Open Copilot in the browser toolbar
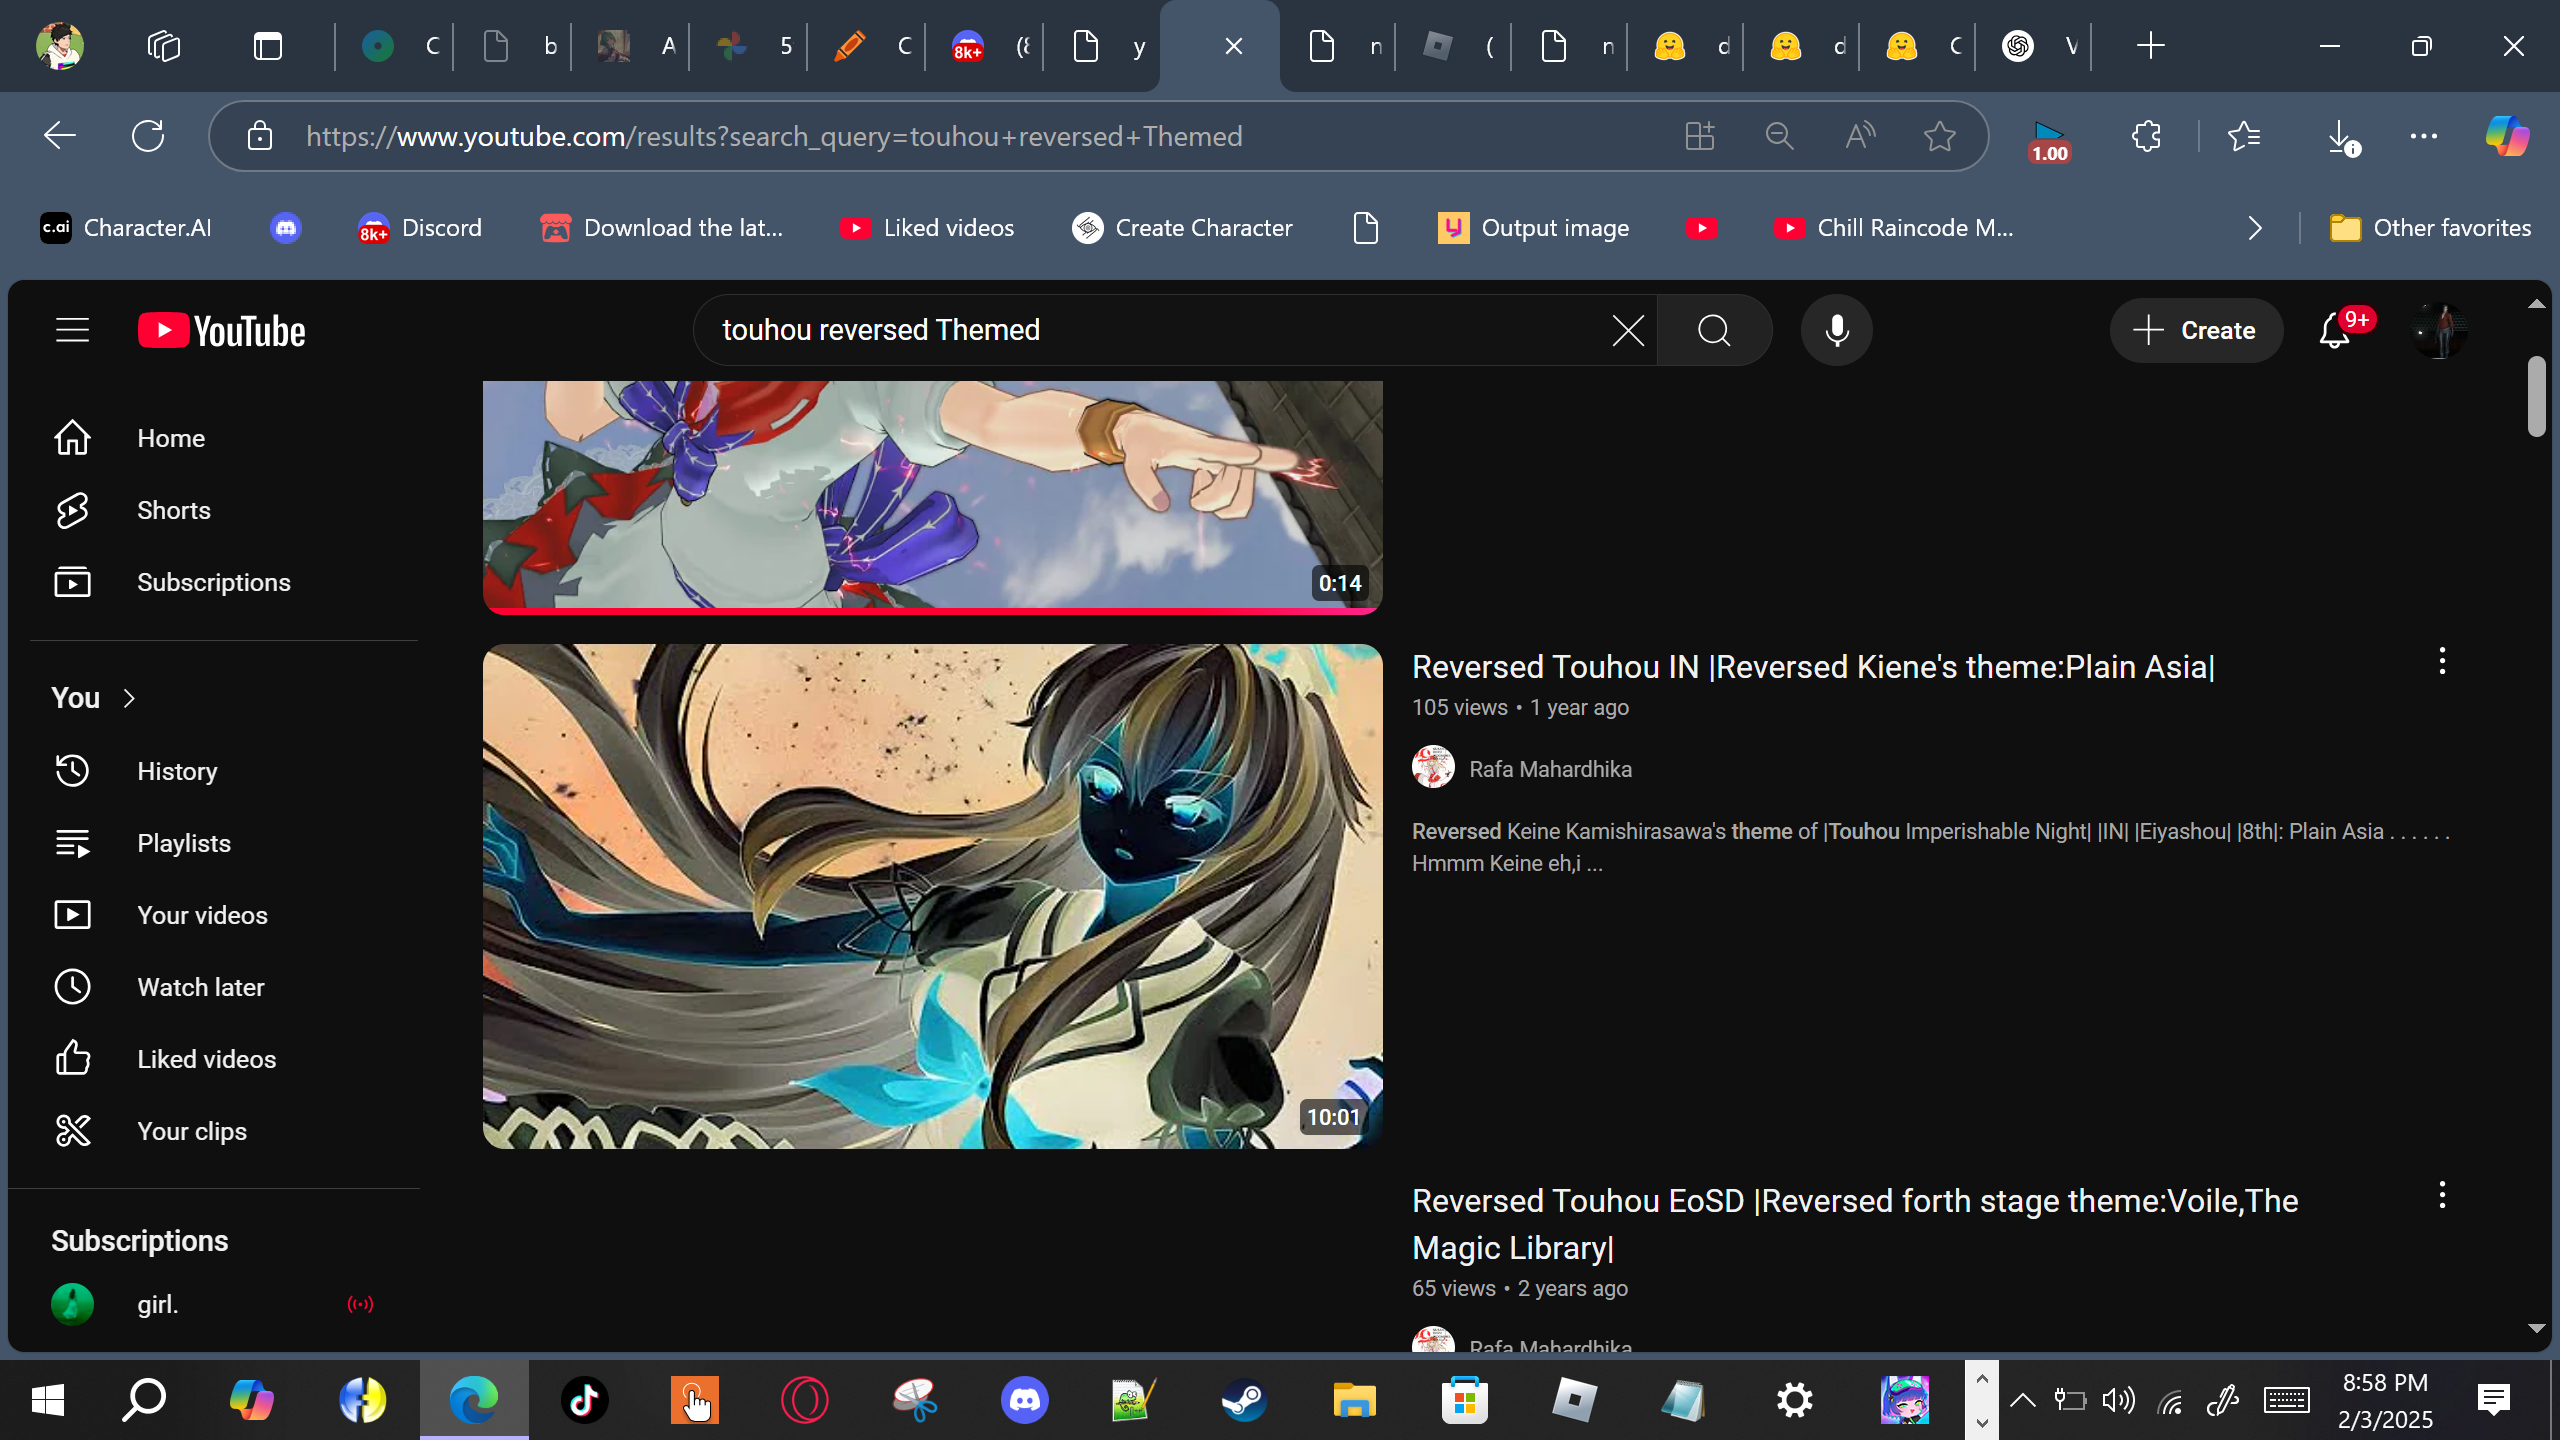This screenshot has height=1440, width=2560. 2507,136
